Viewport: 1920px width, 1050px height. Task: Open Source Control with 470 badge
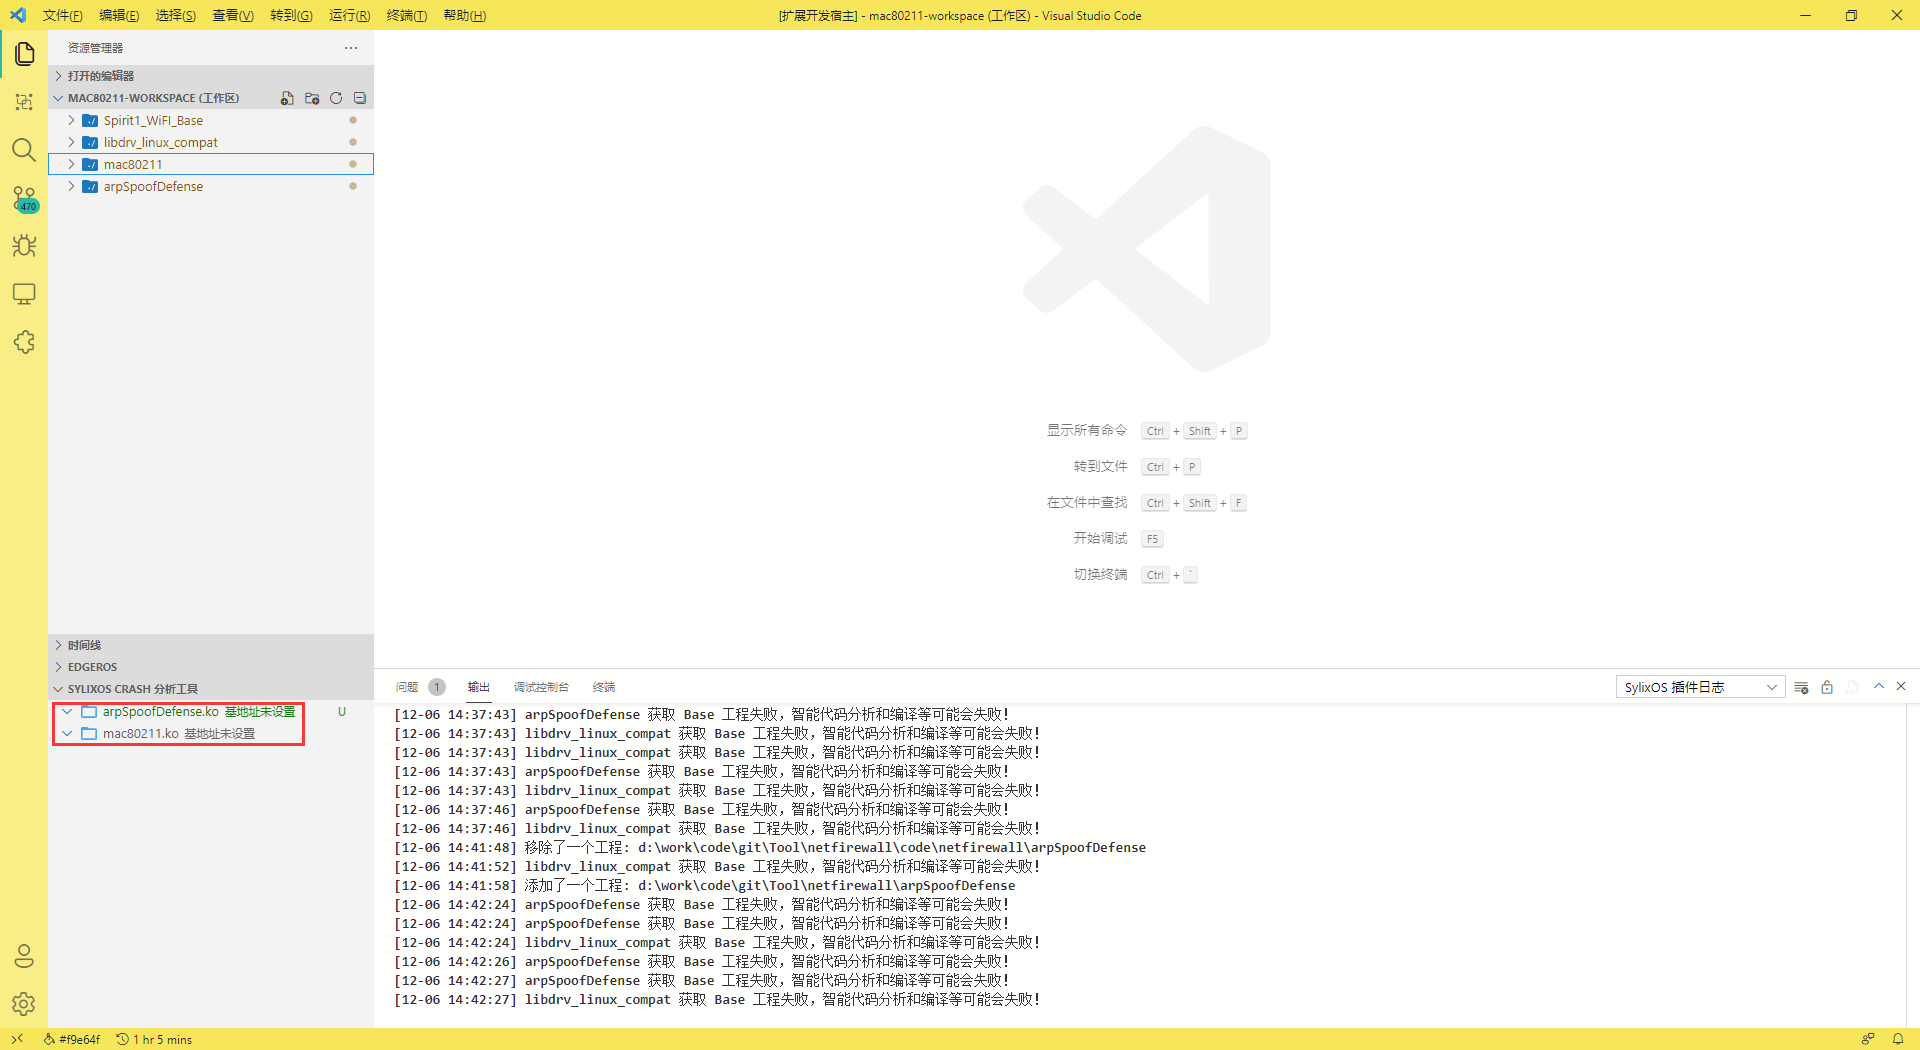pyautogui.click(x=24, y=198)
